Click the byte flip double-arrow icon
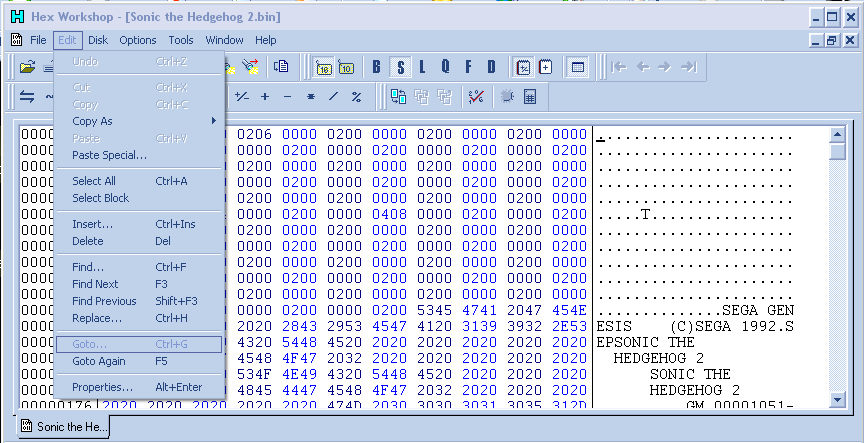This screenshot has width=864, height=443. 27,97
